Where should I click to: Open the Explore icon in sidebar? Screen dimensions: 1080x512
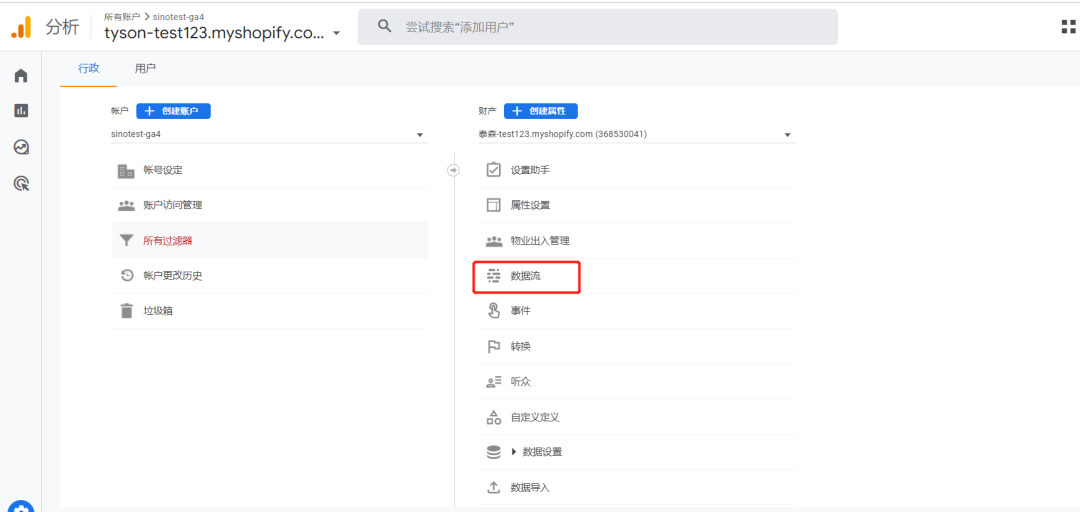pyautogui.click(x=21, y=147)
